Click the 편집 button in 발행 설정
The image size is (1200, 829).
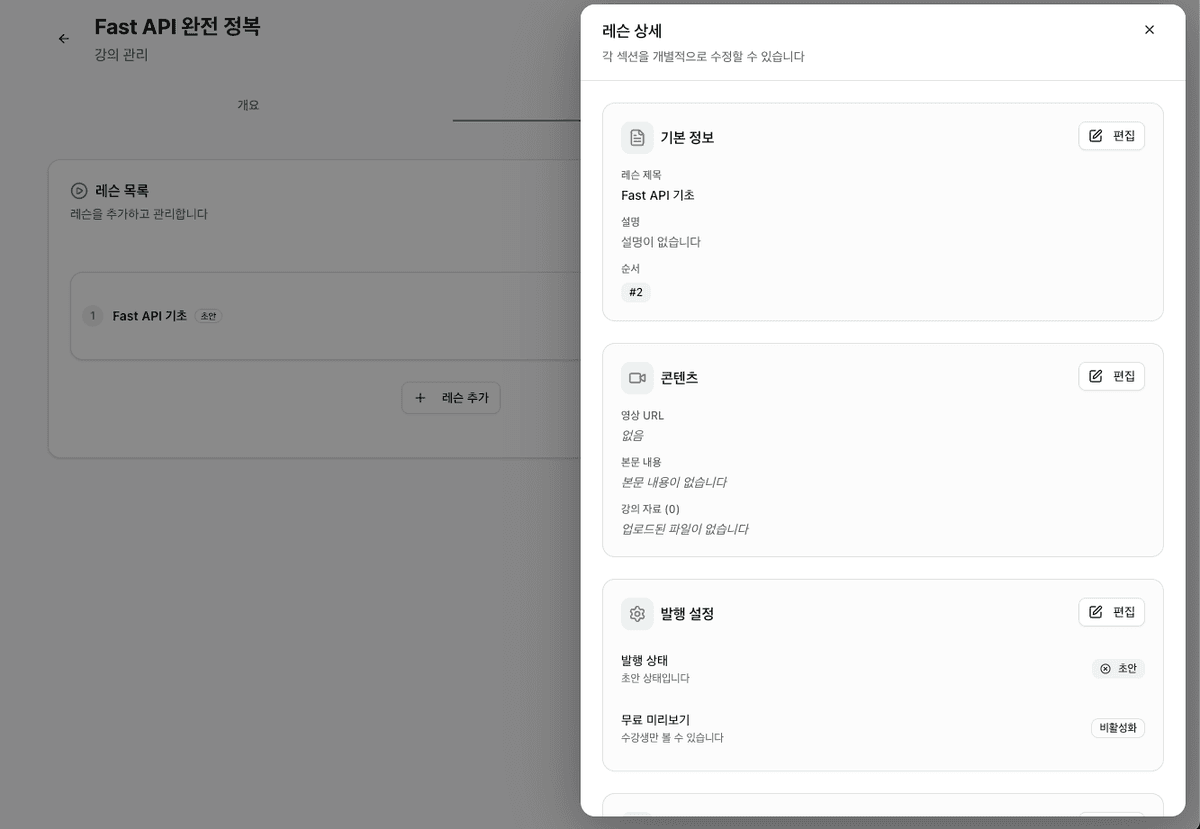tap(1111, 611)
